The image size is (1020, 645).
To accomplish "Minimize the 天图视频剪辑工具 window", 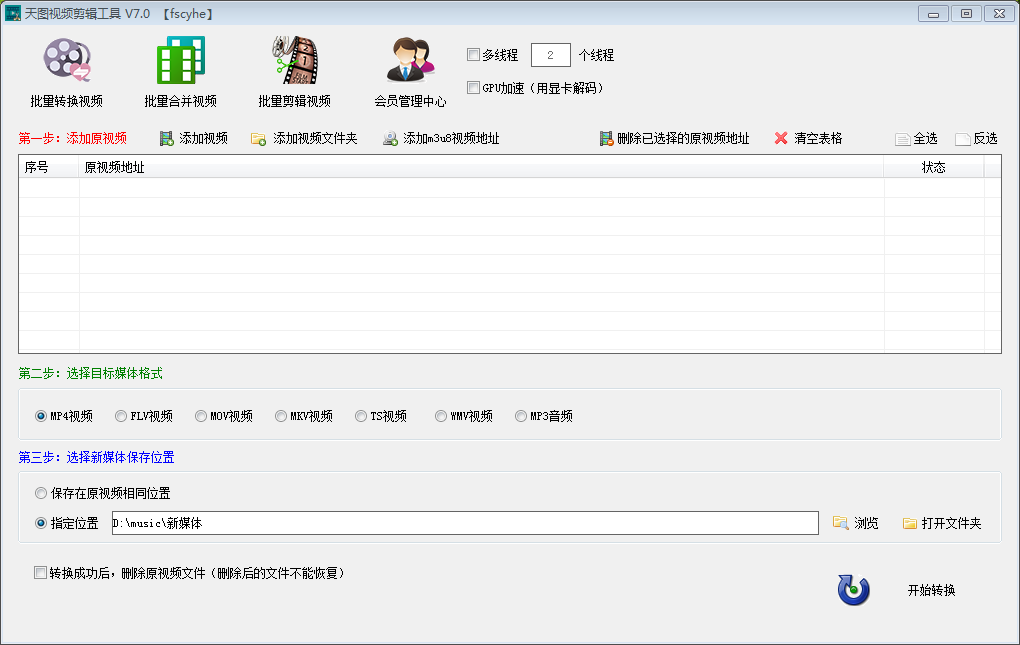I will pos(933,14).
